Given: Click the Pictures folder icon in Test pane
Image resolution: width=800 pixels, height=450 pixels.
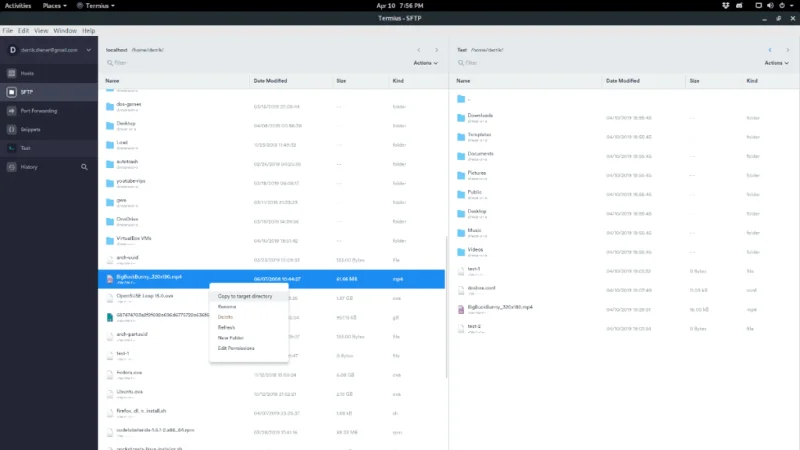Looking at the screenshot, I should pyautogui.click(x=461, y=175).
